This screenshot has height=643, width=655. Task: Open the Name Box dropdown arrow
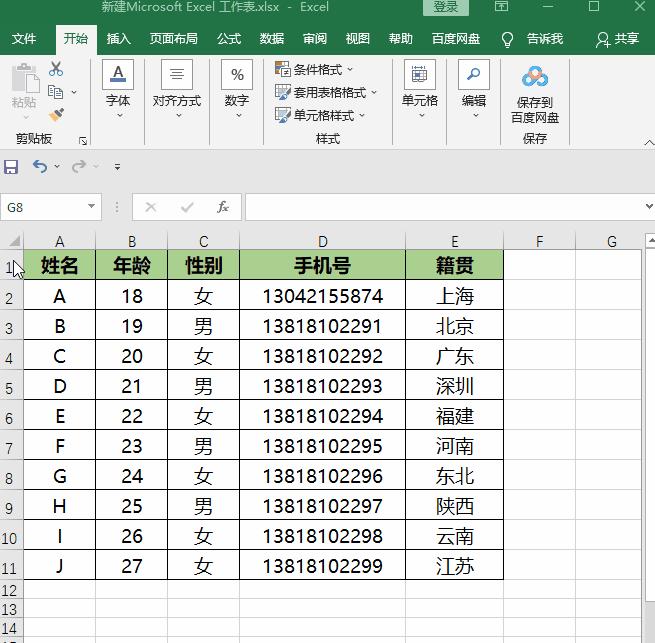click(91, 207)
